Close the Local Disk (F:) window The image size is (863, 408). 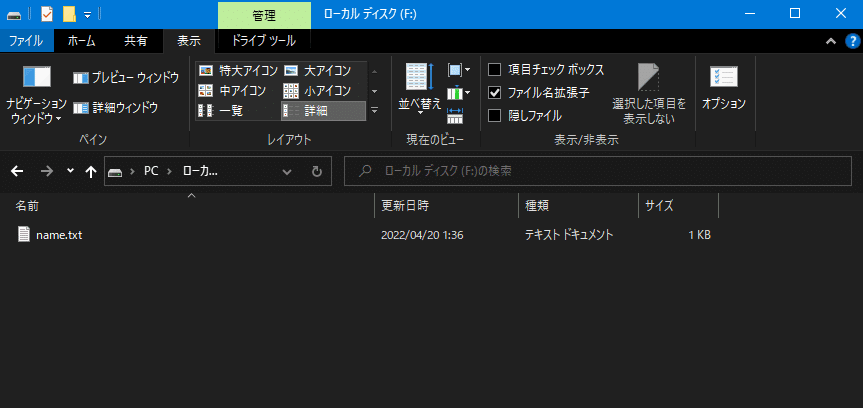840,14
